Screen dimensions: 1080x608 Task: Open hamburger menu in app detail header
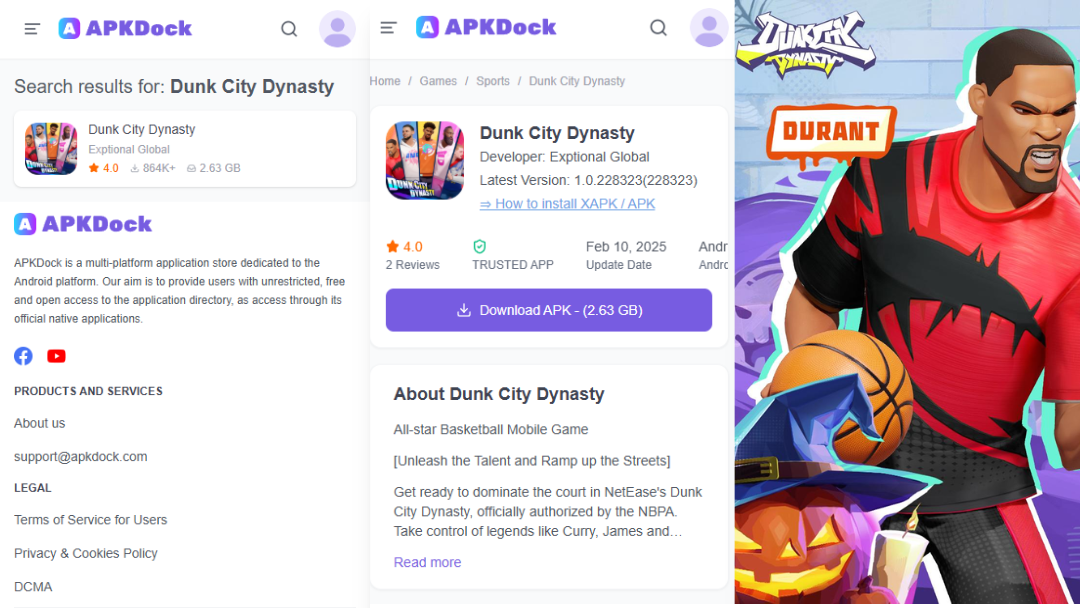click(x=388, y=28)
